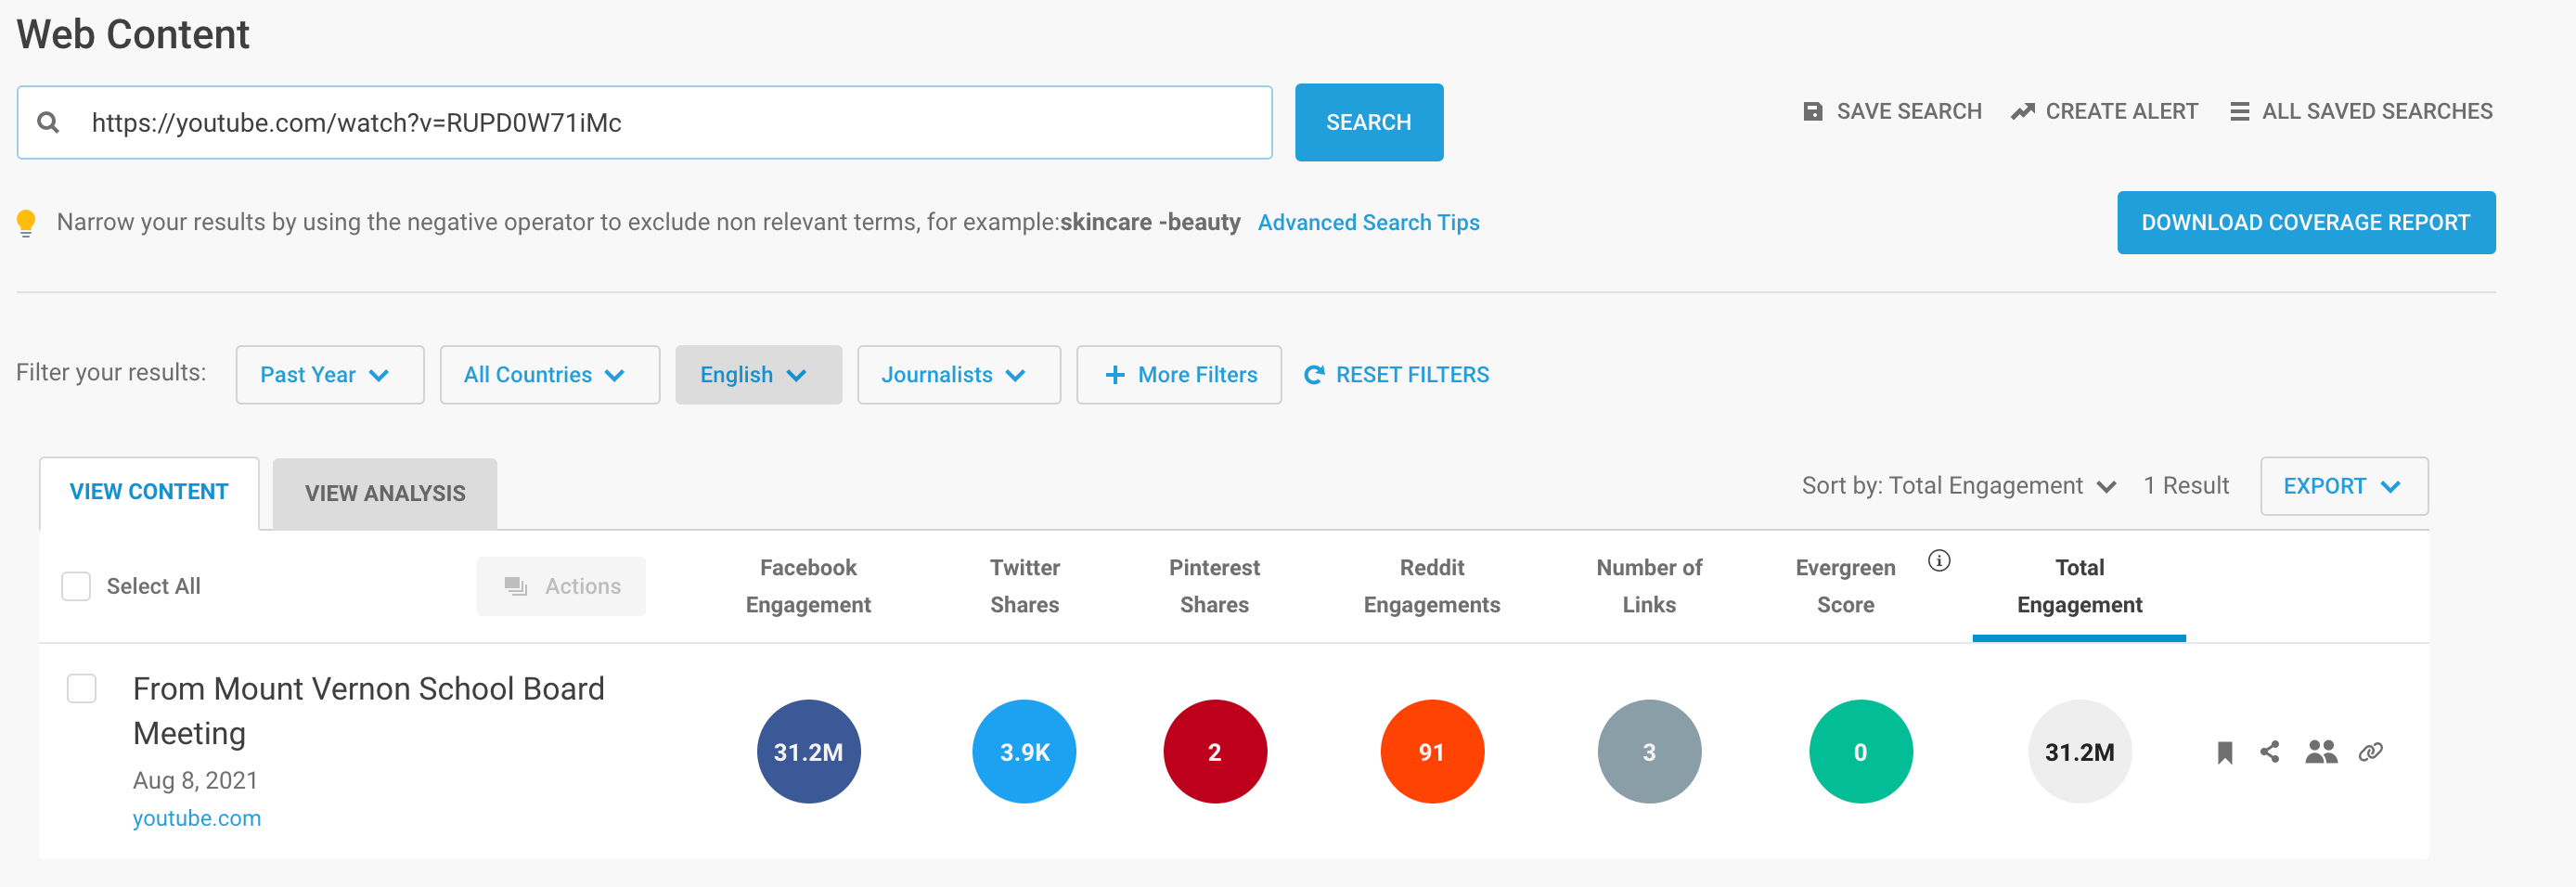Open the Advanced Search Tips link

tap(1368, 222)
